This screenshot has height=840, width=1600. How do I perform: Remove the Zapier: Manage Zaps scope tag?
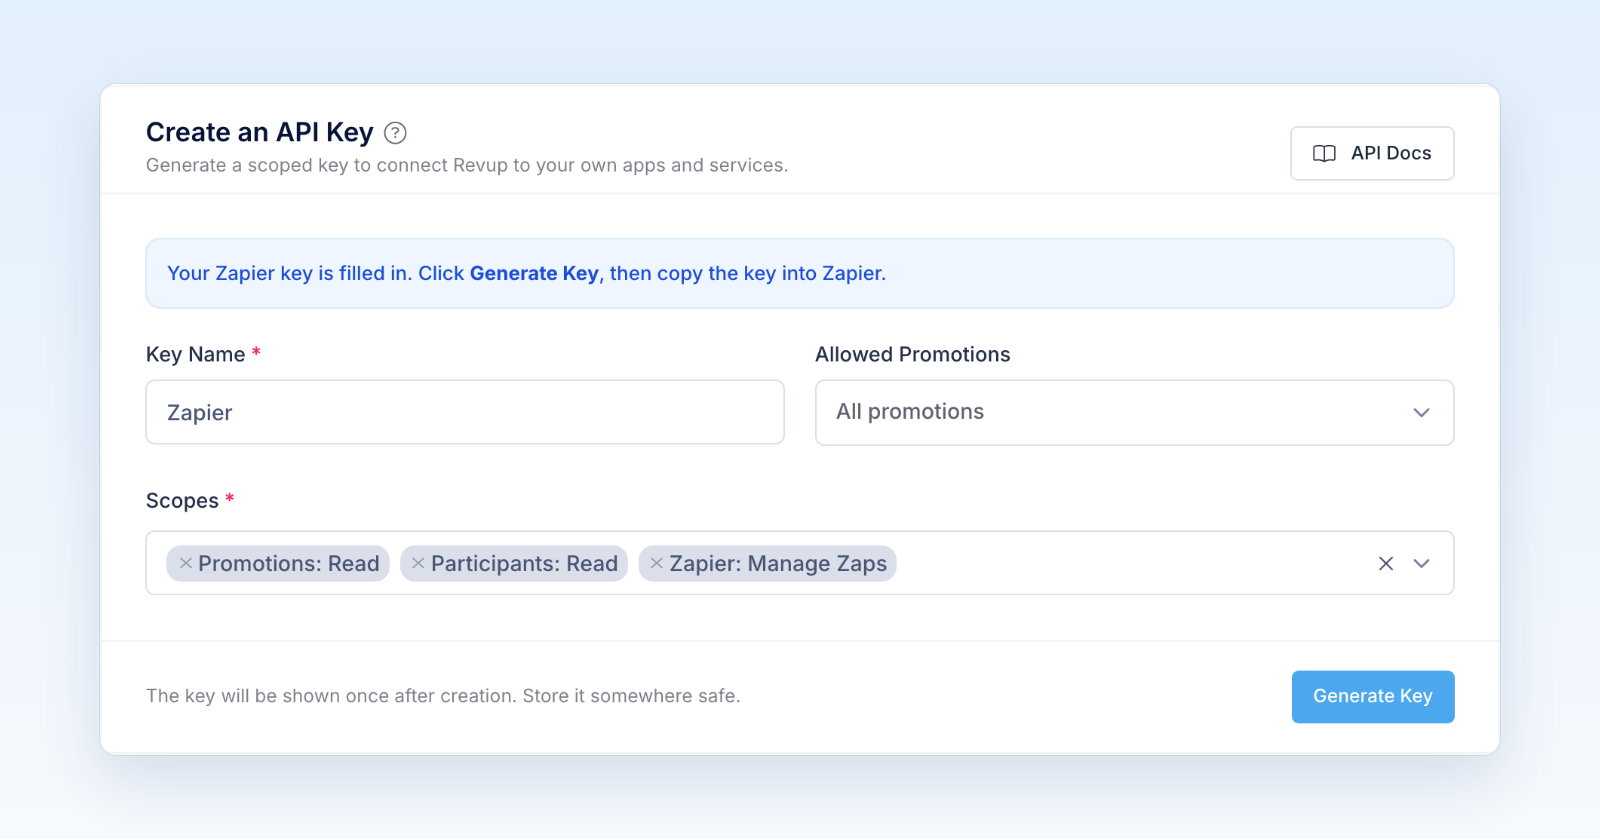coord(657,564)
